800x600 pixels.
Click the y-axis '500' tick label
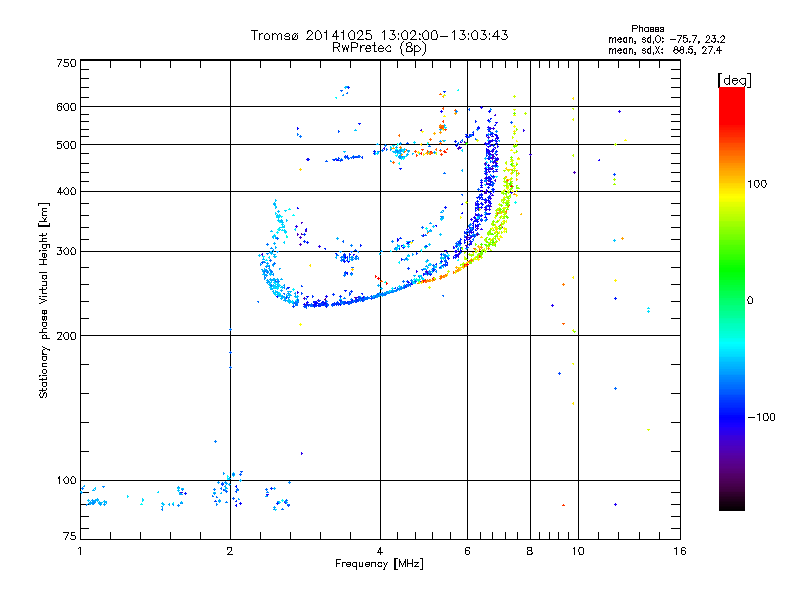click(66, 145)
